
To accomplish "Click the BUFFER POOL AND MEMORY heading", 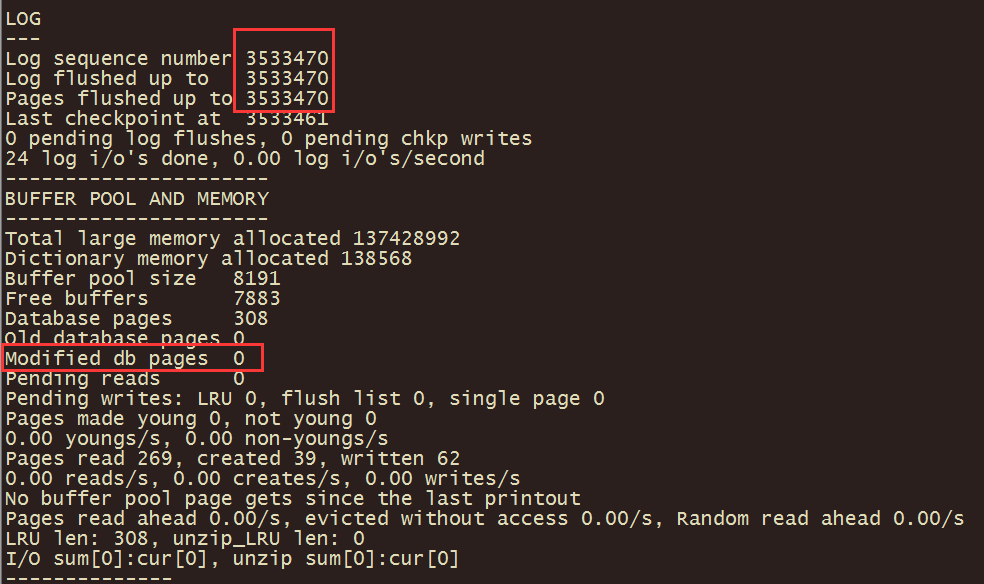I will [x=137, y=199].
